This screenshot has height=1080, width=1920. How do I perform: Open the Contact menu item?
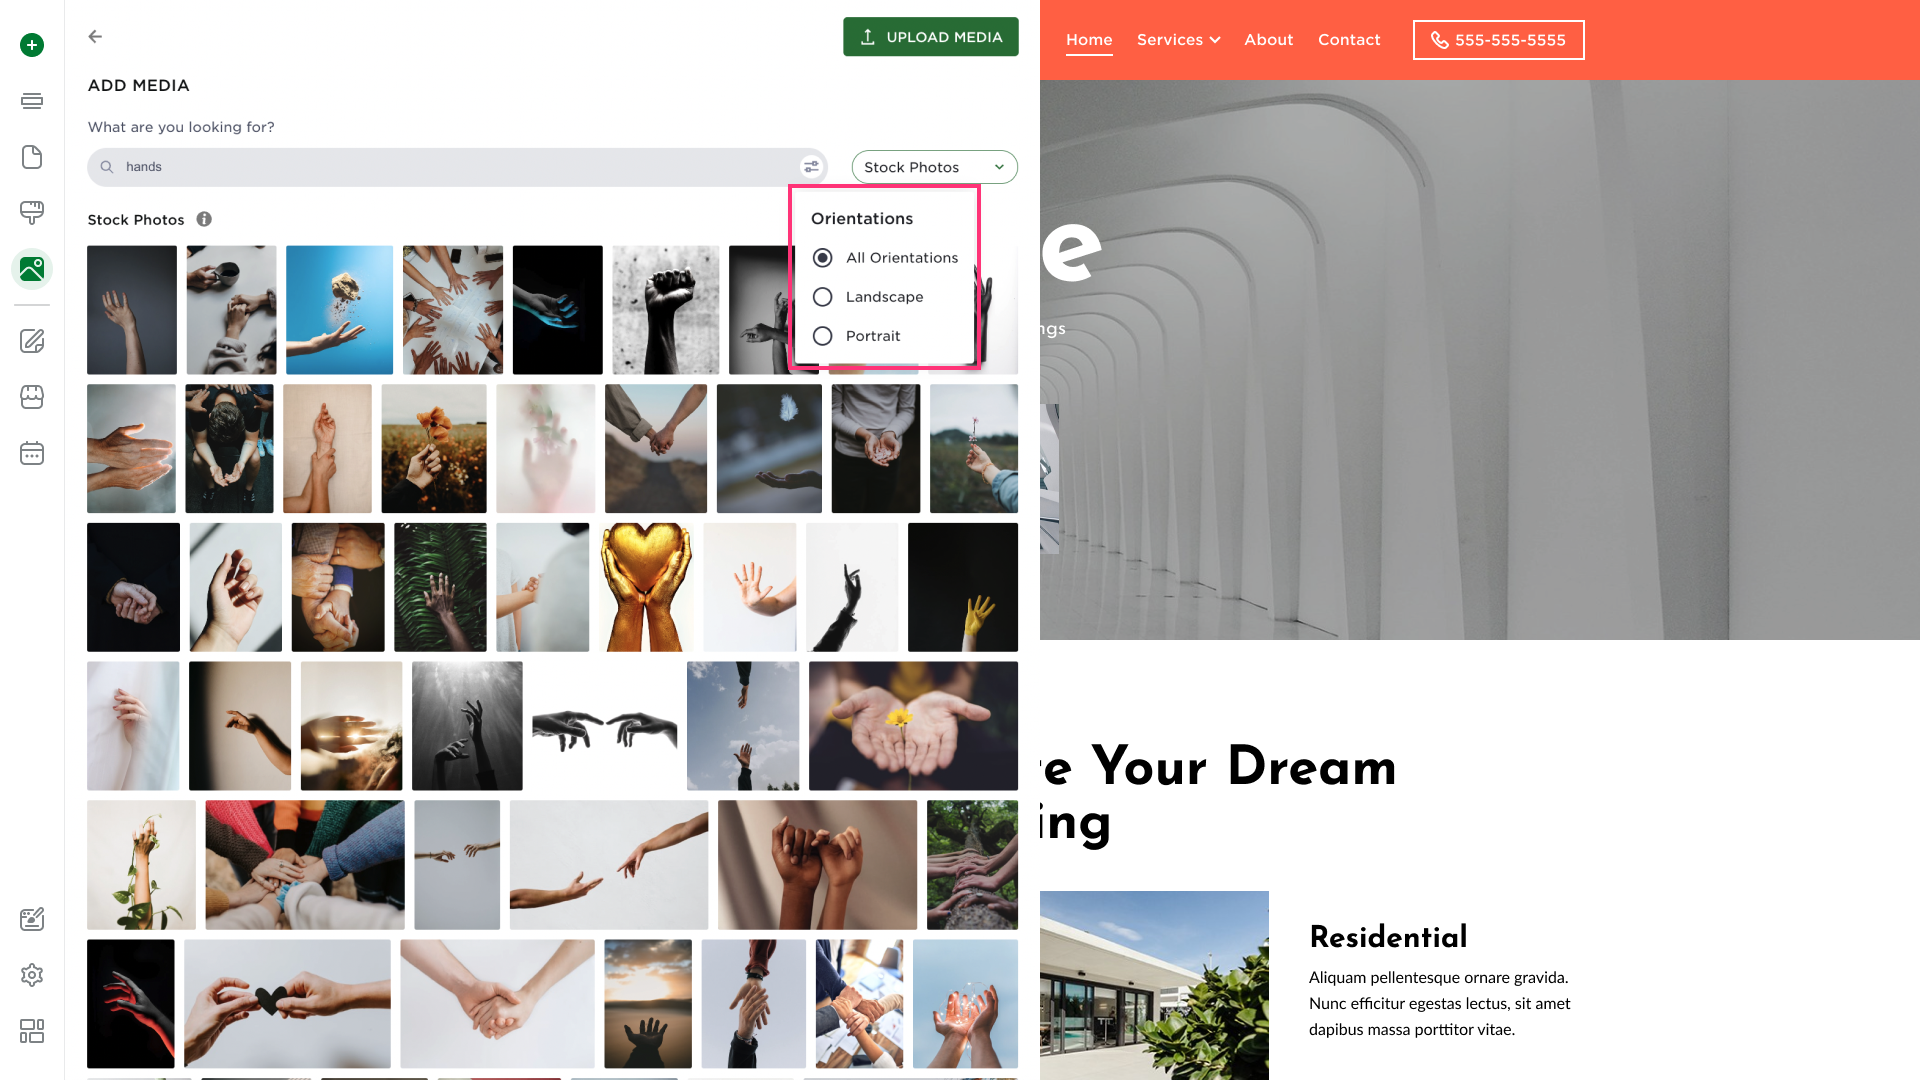click(1349, 40)
